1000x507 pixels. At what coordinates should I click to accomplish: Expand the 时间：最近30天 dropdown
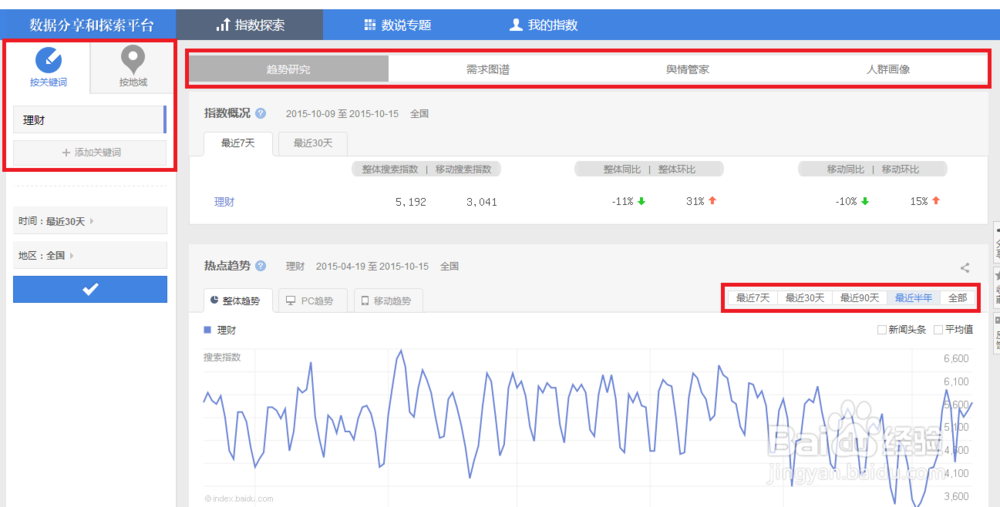(x=90, y=221)
